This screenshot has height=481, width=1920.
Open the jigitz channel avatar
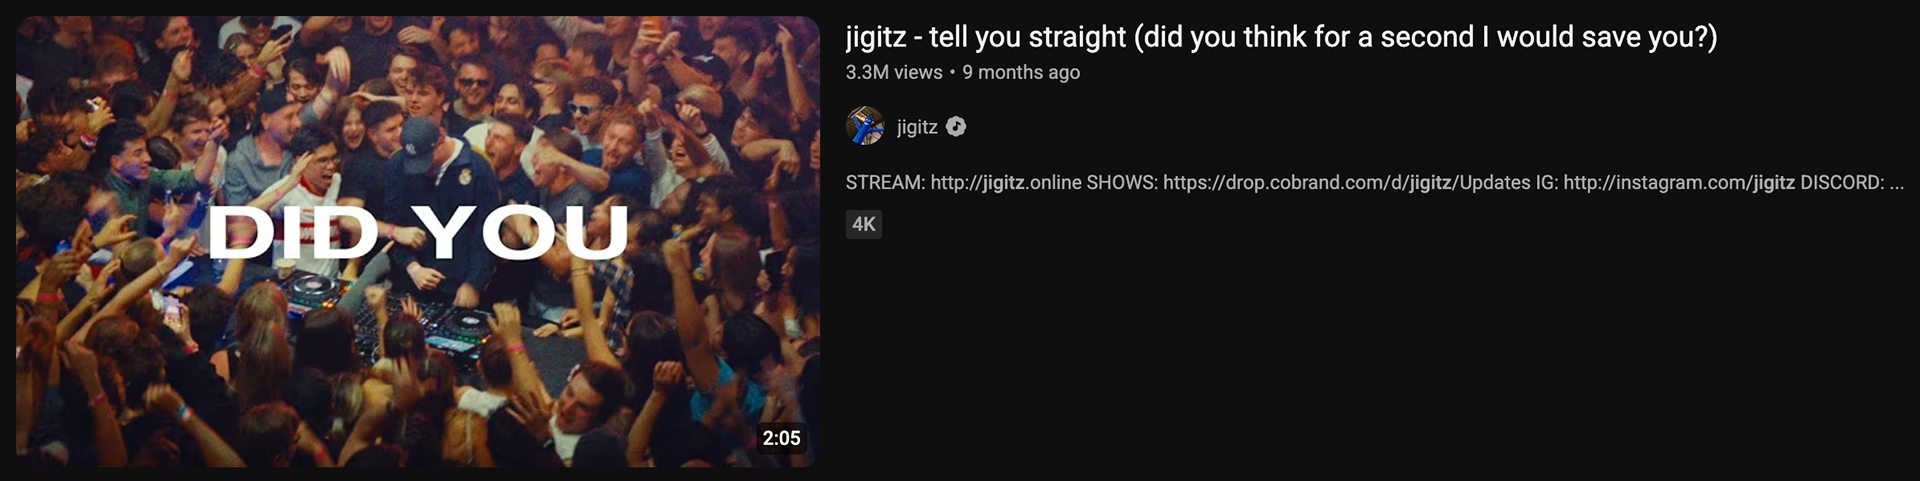click(865, 127)
